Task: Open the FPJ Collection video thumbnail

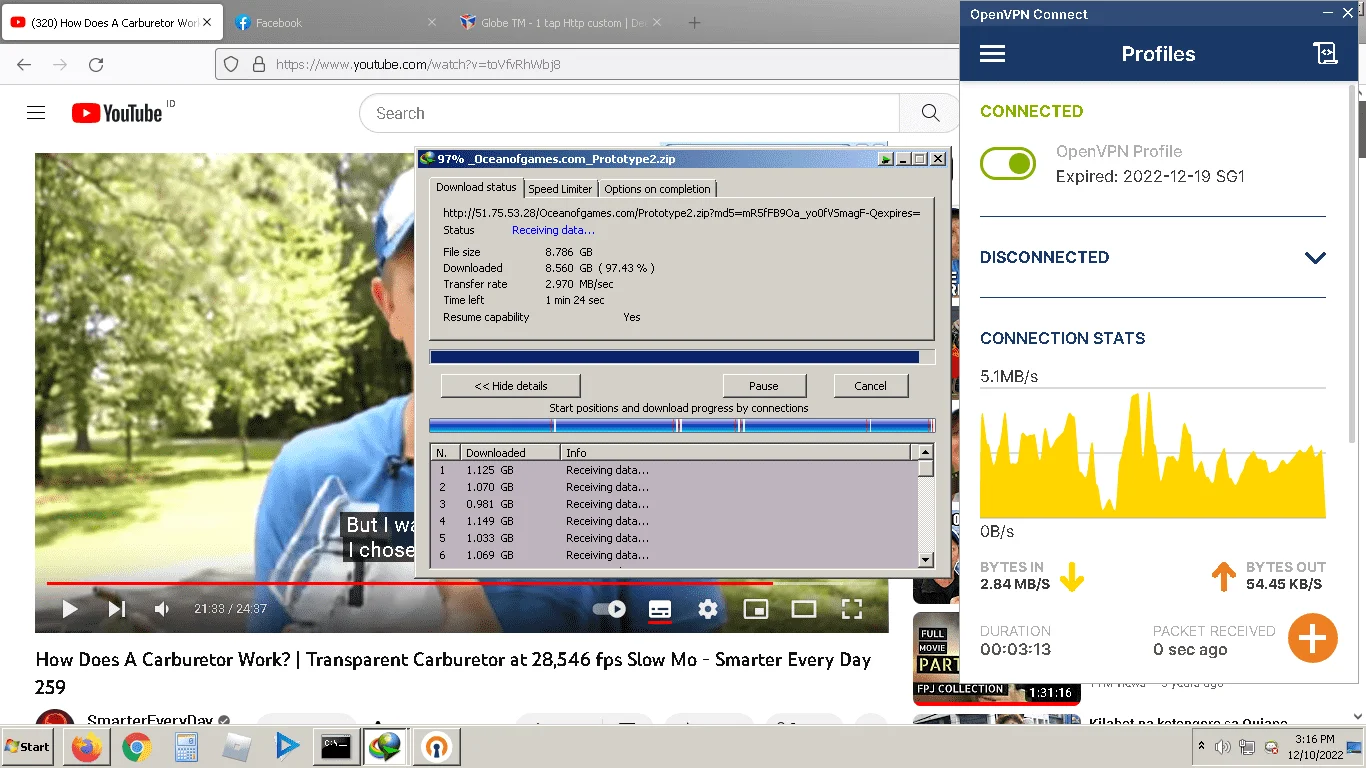Action: [996, 658]
